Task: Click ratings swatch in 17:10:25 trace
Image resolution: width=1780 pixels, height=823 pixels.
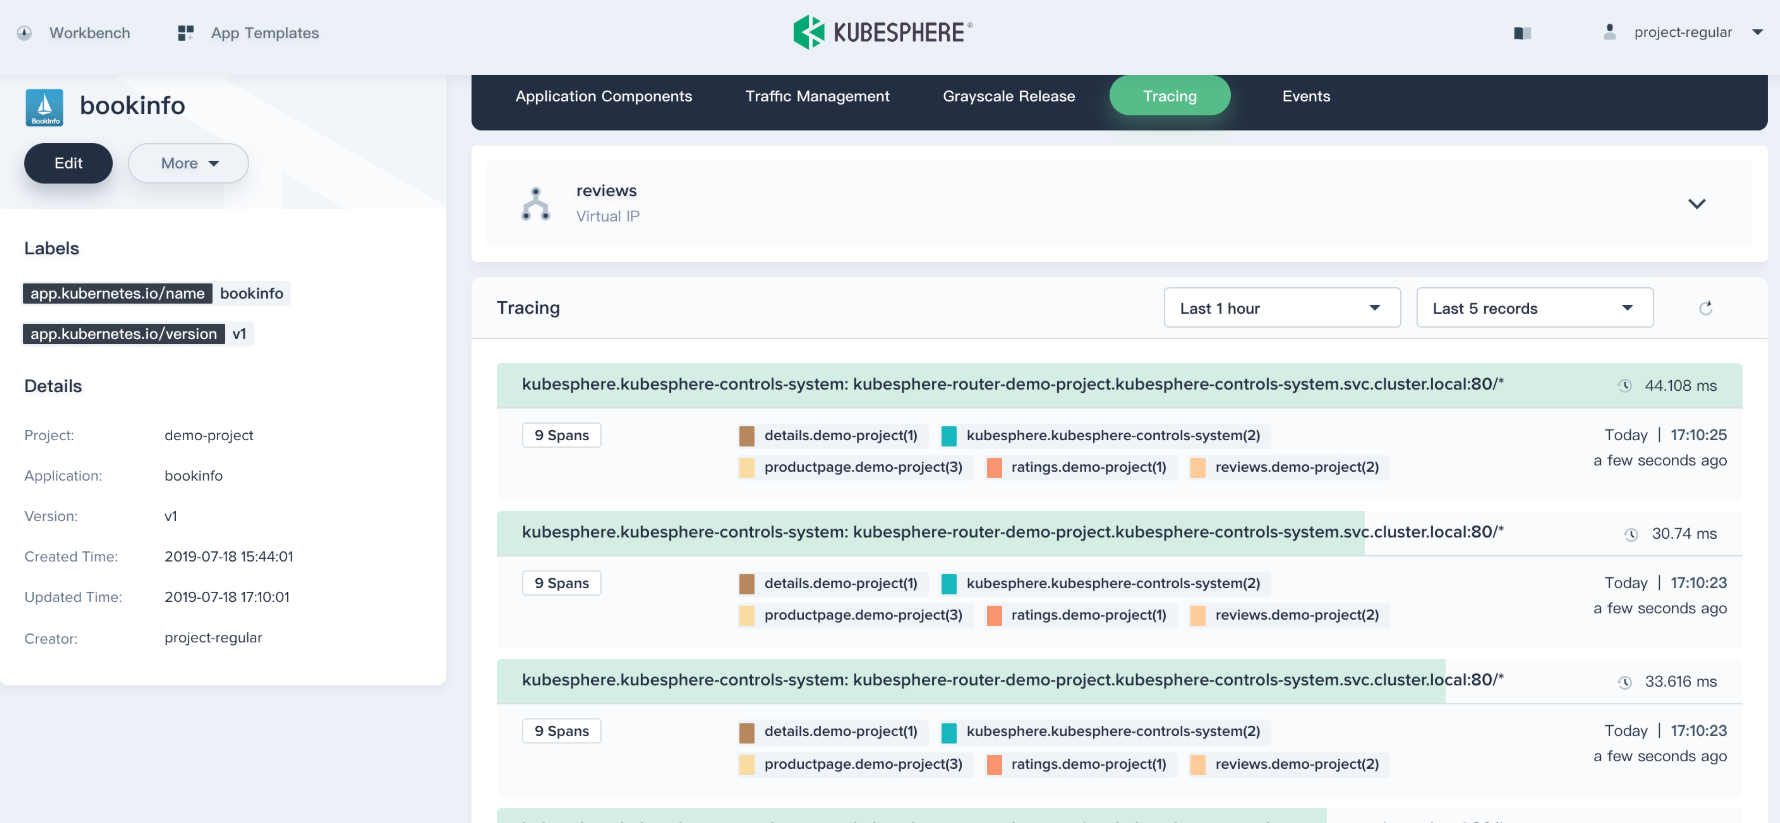Action: coord(994,468)
